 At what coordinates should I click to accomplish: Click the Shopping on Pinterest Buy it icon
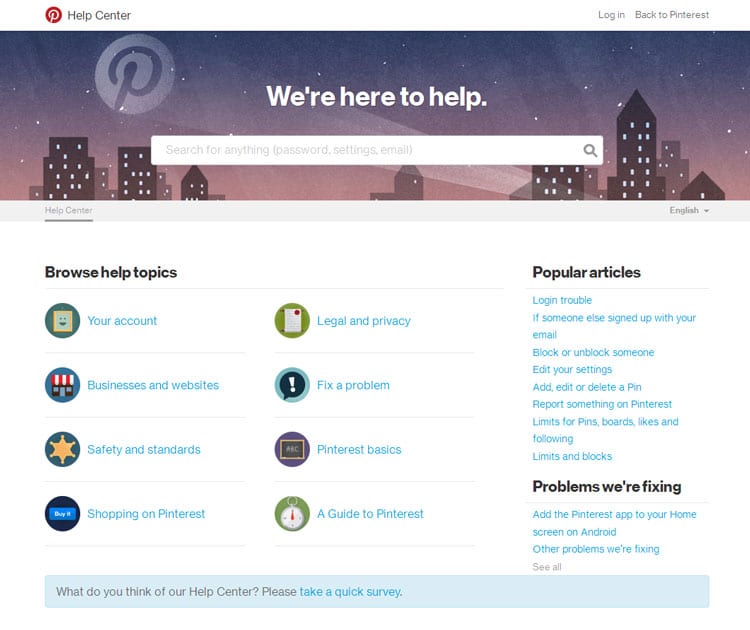pyautogui.click(x=63, y=514)
